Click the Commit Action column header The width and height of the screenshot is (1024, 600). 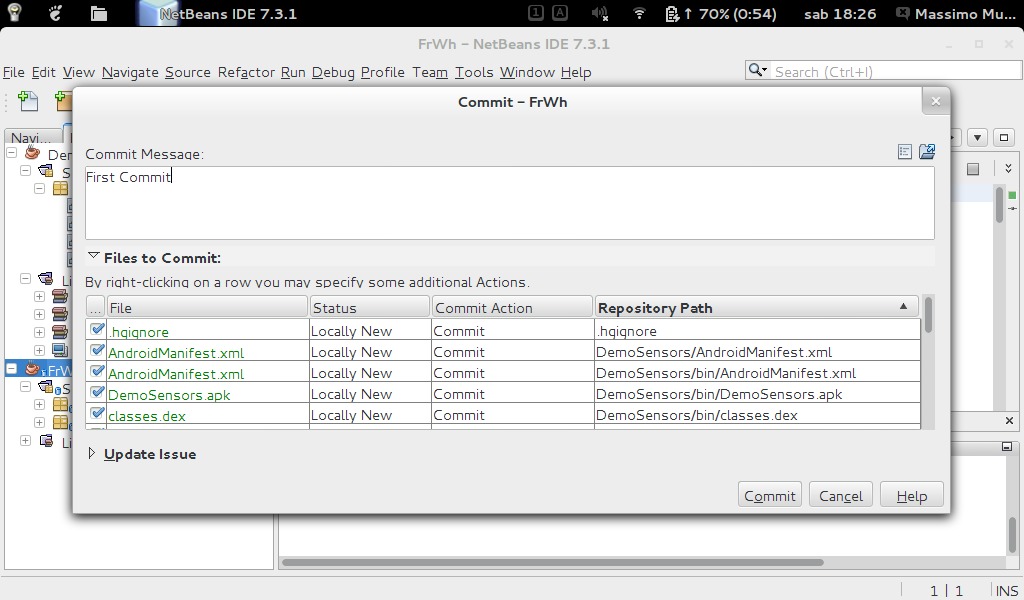512,308
